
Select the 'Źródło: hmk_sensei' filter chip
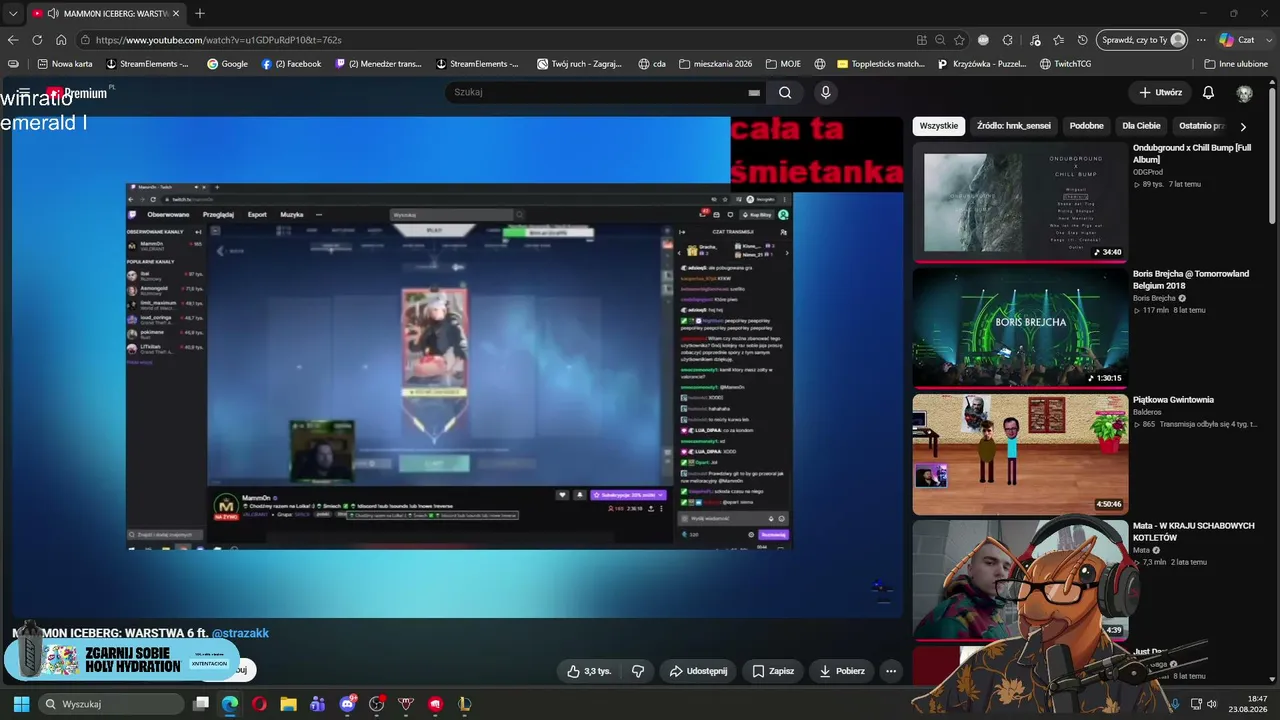[x=1014, y=126]
